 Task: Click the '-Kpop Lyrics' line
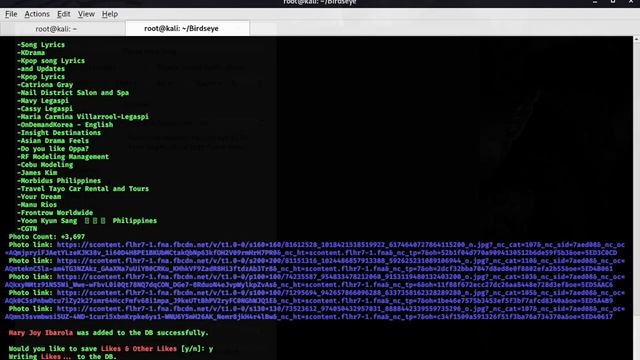(x=41, y=77)
